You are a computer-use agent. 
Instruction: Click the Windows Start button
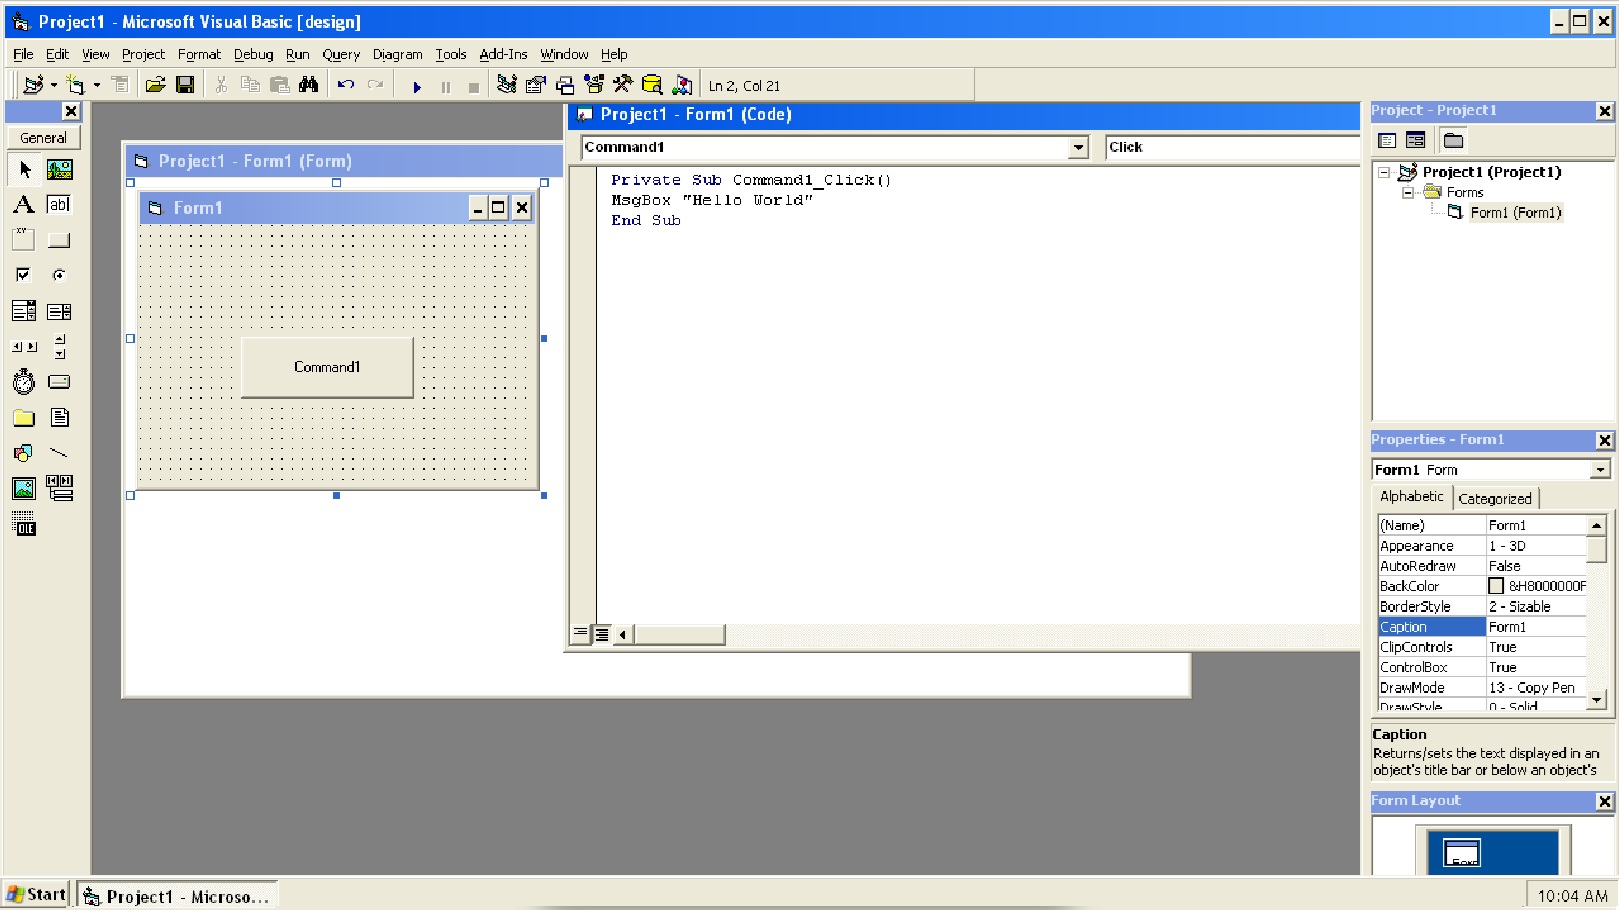(x=36, y=895)
